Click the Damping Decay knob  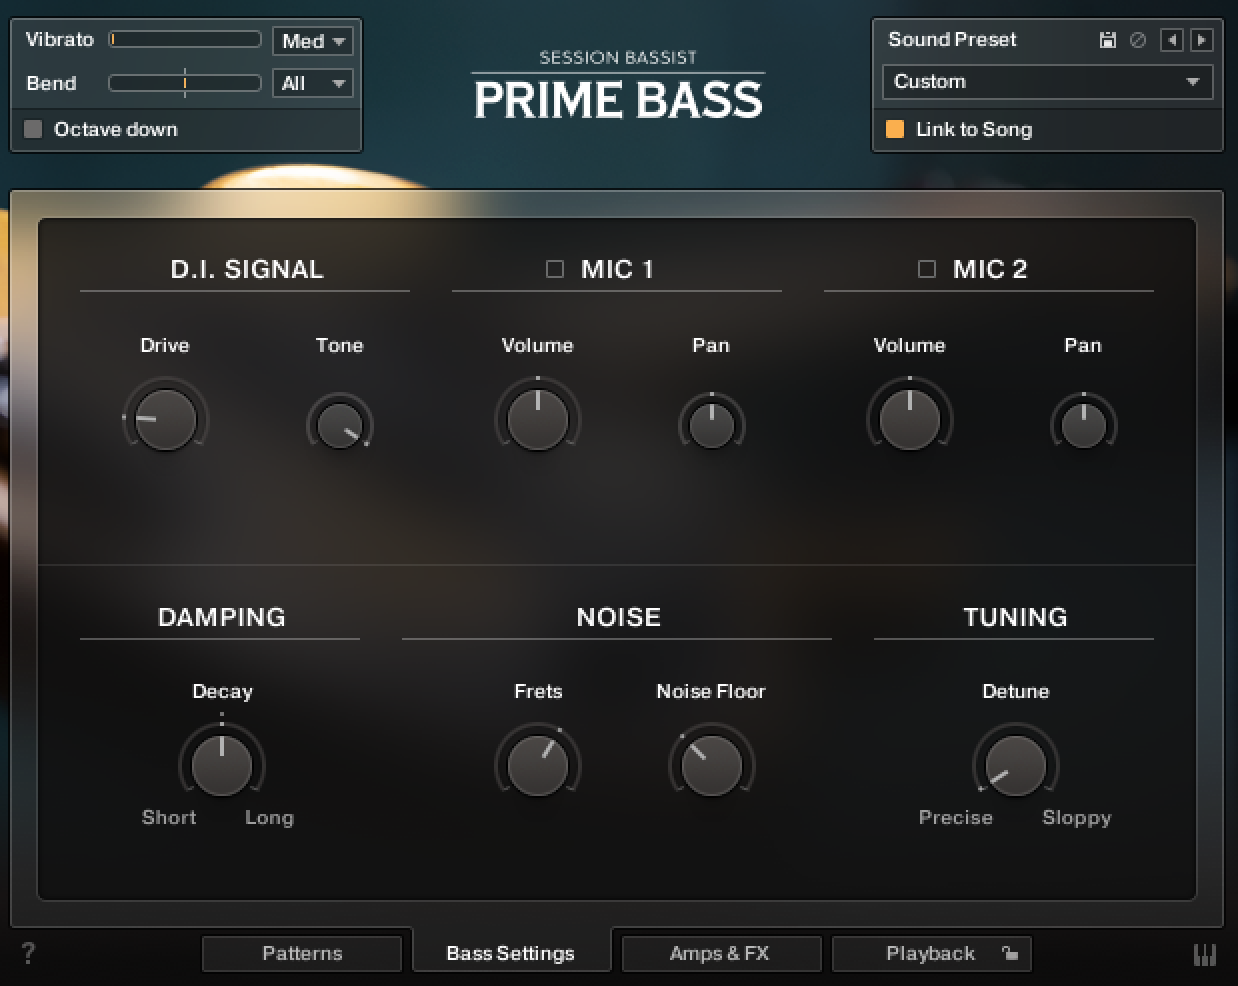click(x=222, y=765)
